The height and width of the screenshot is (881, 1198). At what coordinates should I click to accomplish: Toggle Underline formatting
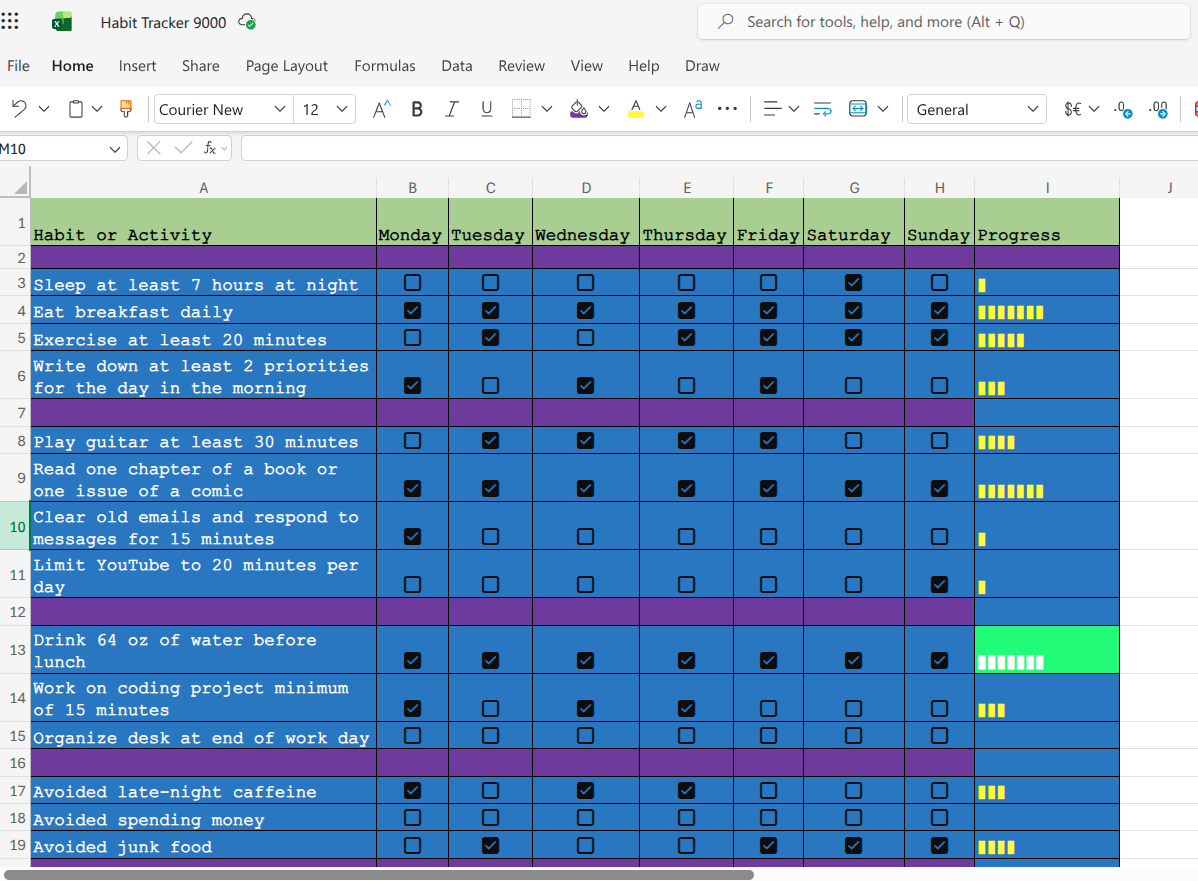[x=487, y=109]
